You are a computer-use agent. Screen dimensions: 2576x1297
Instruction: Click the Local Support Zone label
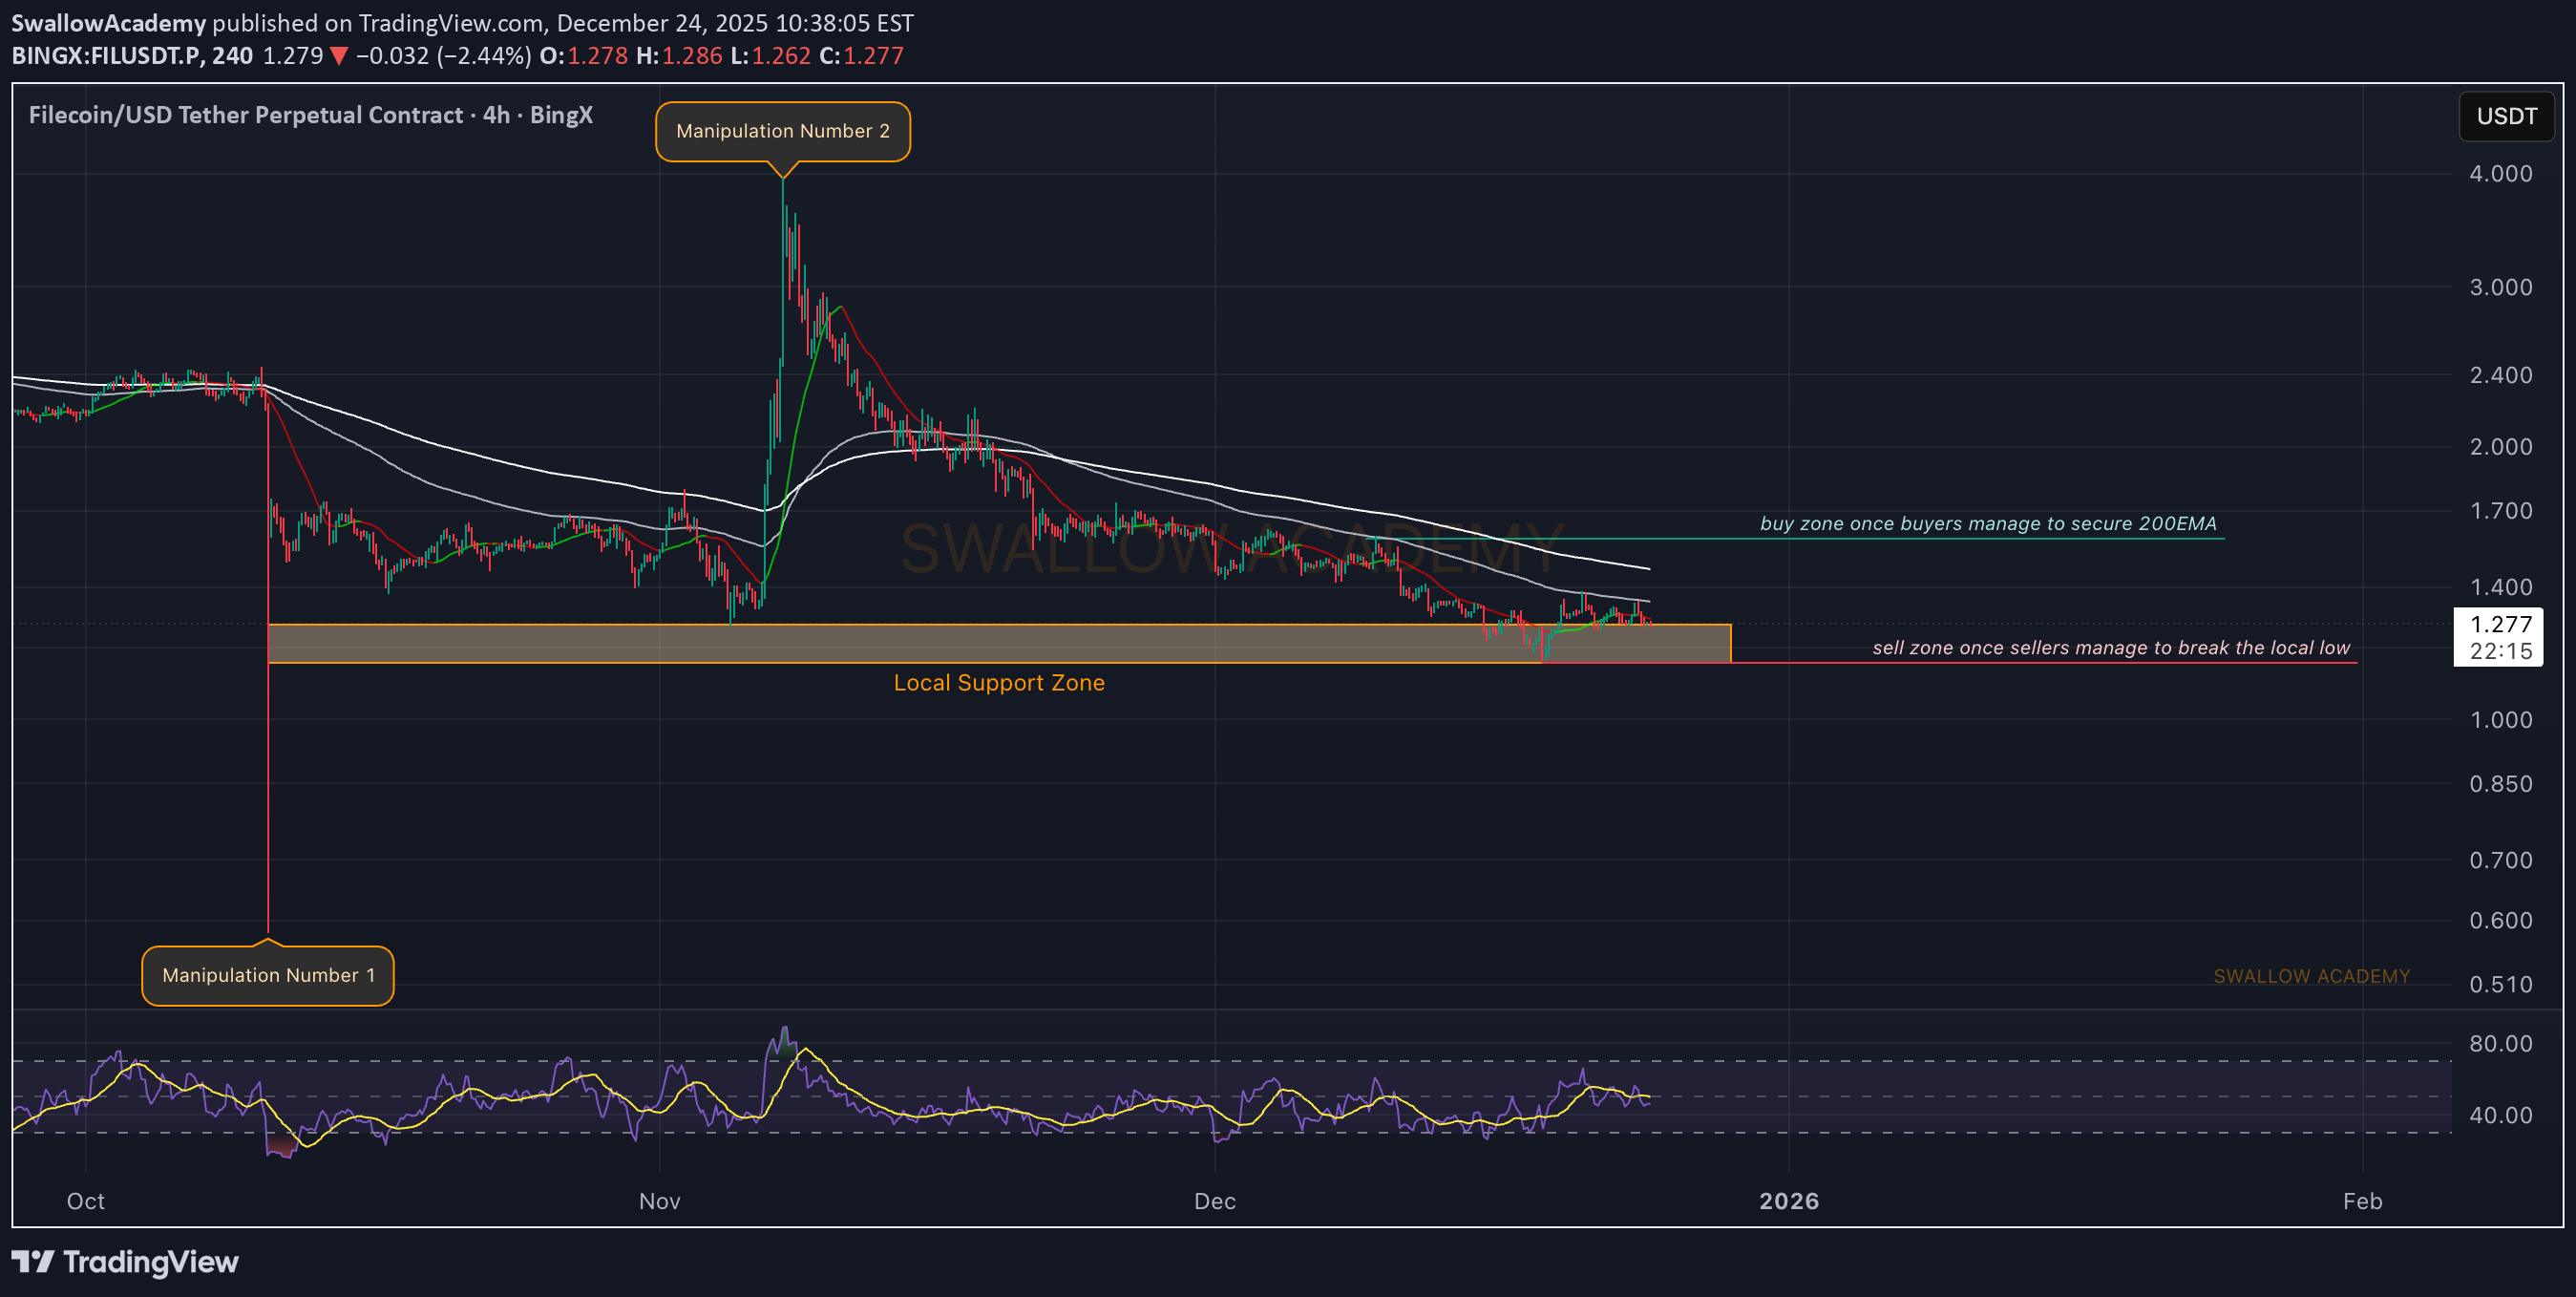click(998, 683)
